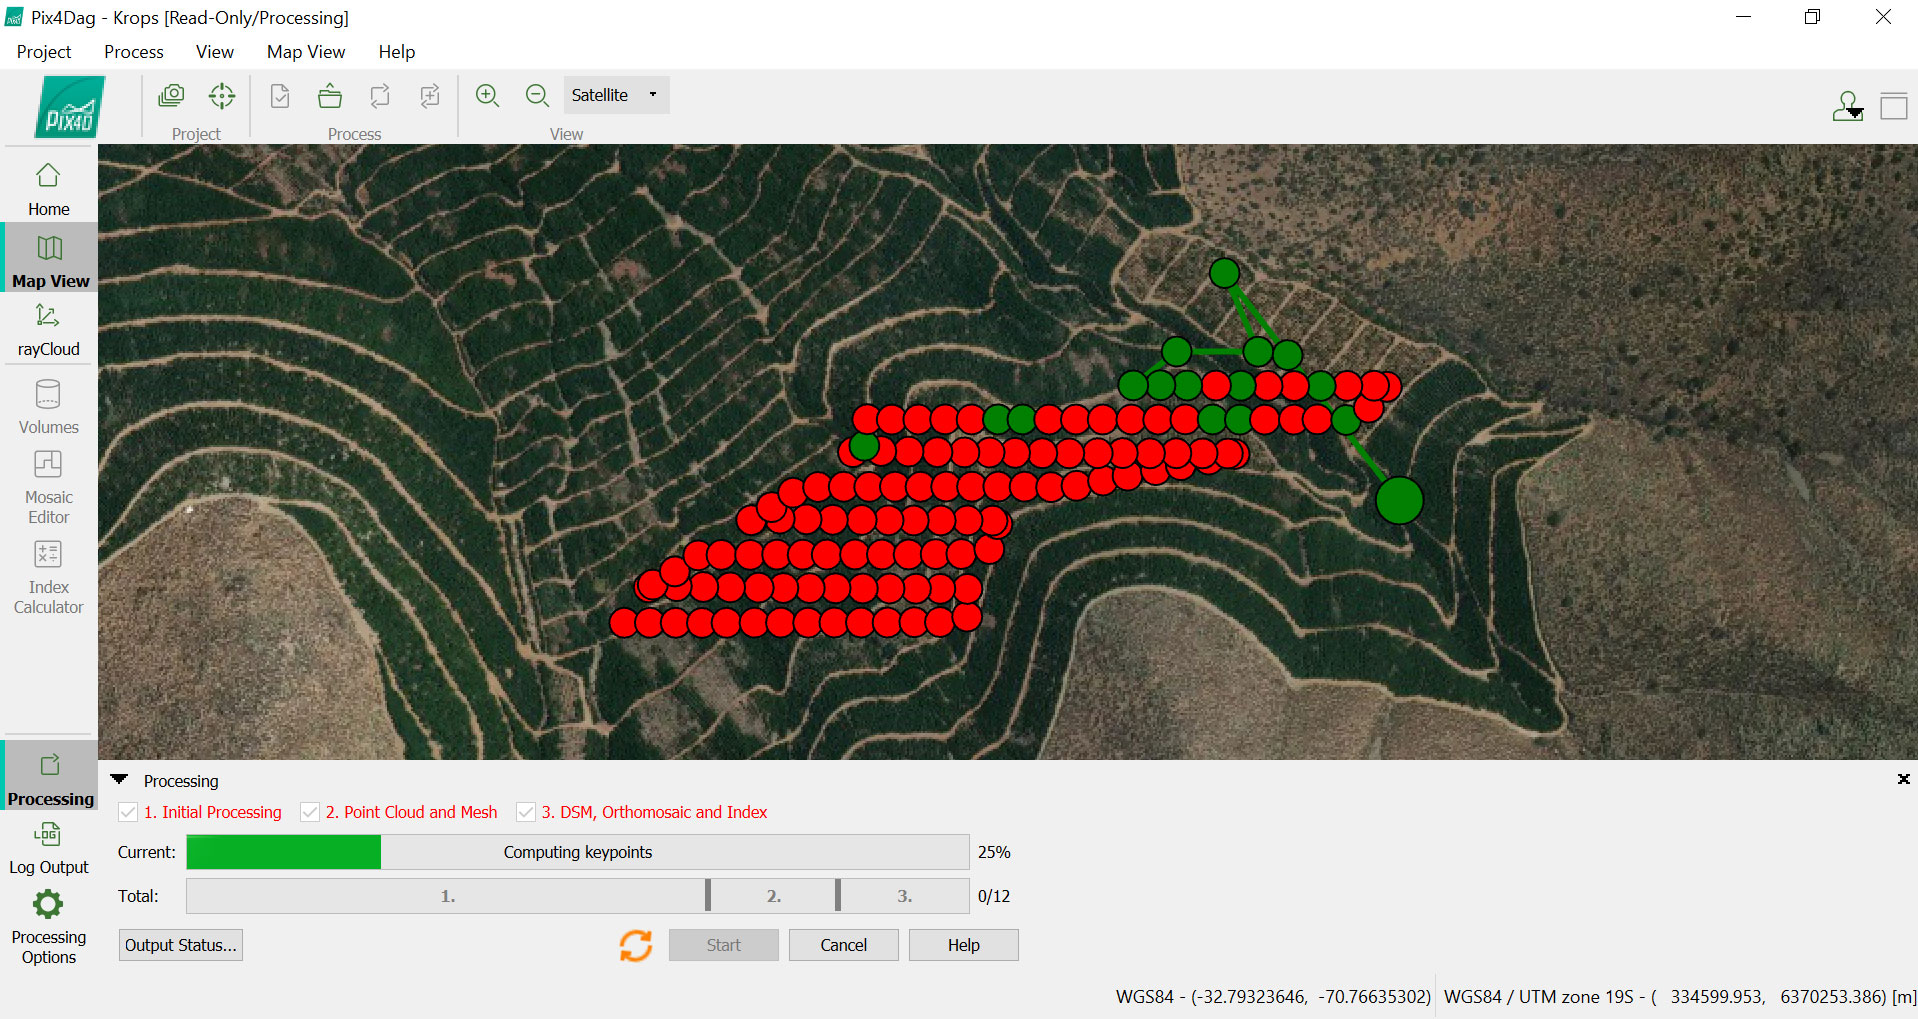This screenshot has height=1019, width=1918.
Task: Go to Home in sidebar
Action: point(49,189)
